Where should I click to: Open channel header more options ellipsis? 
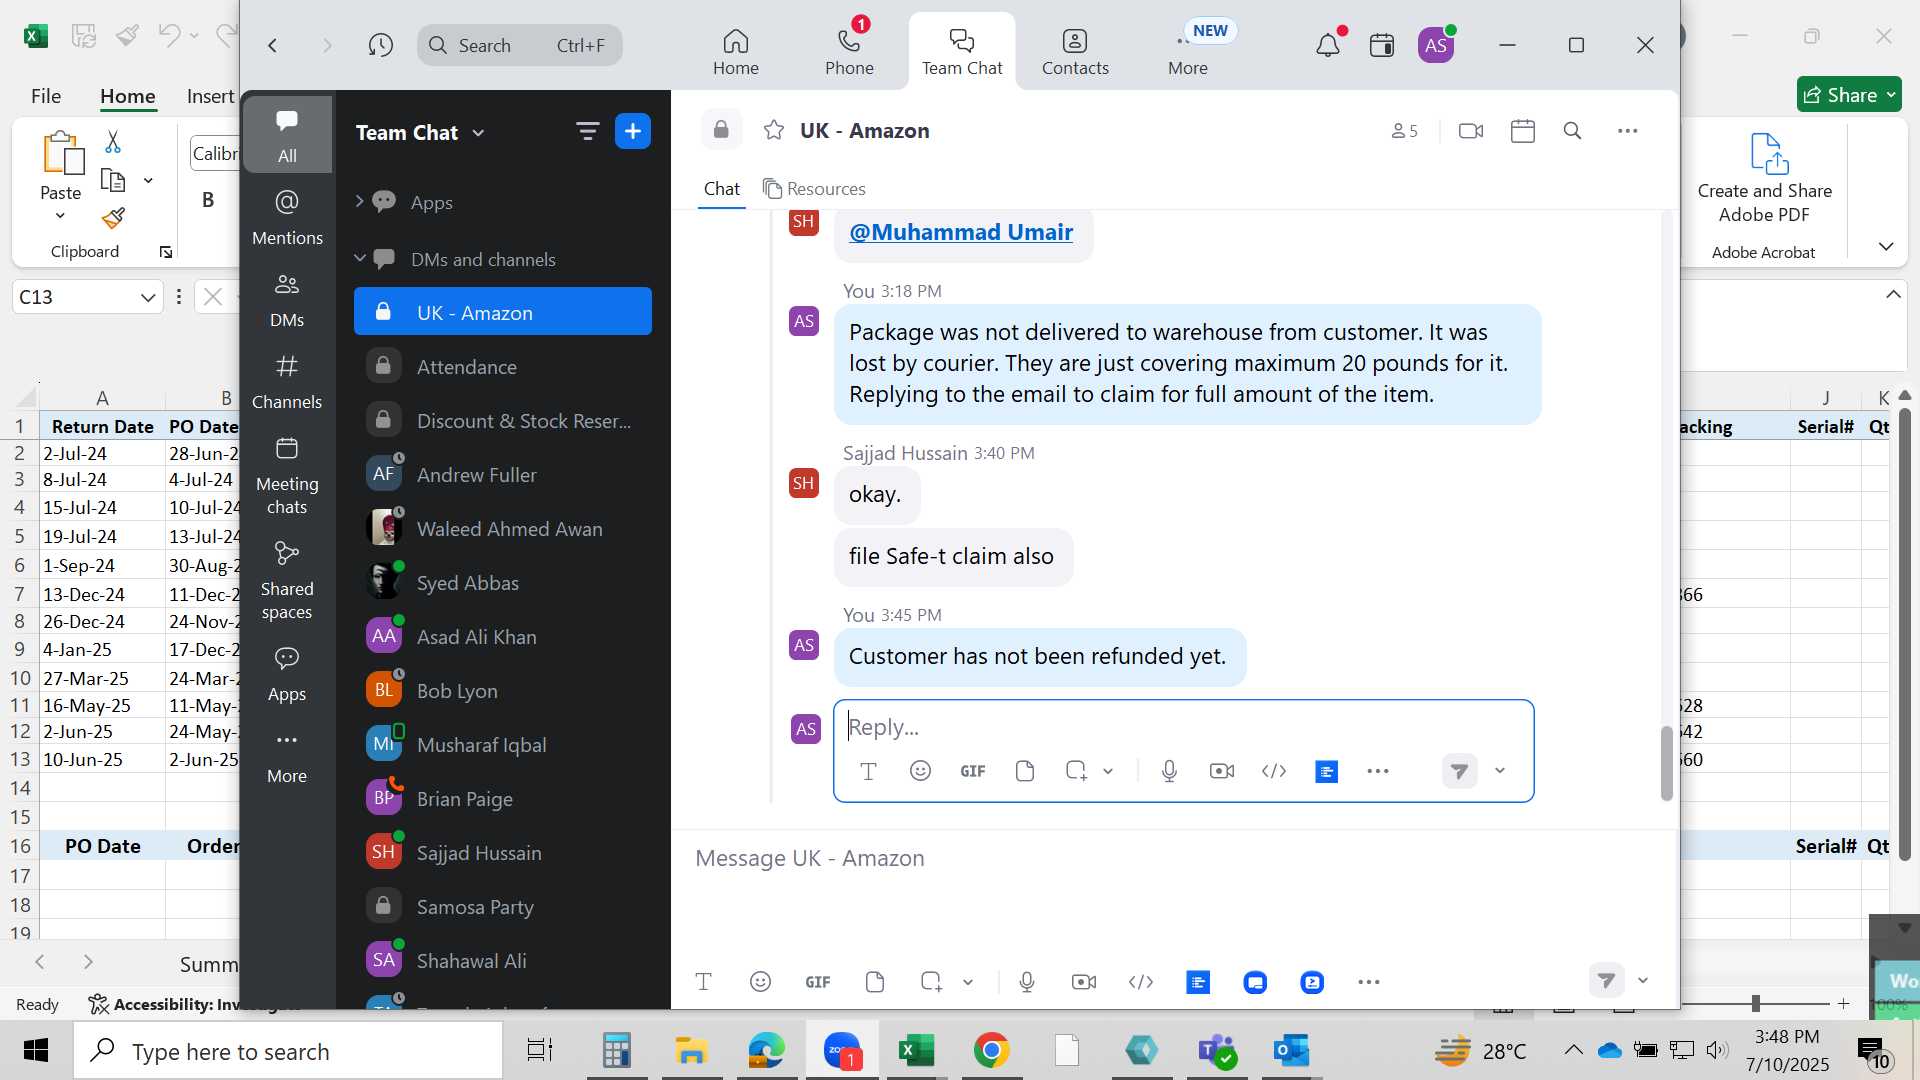click(1627, 131)
